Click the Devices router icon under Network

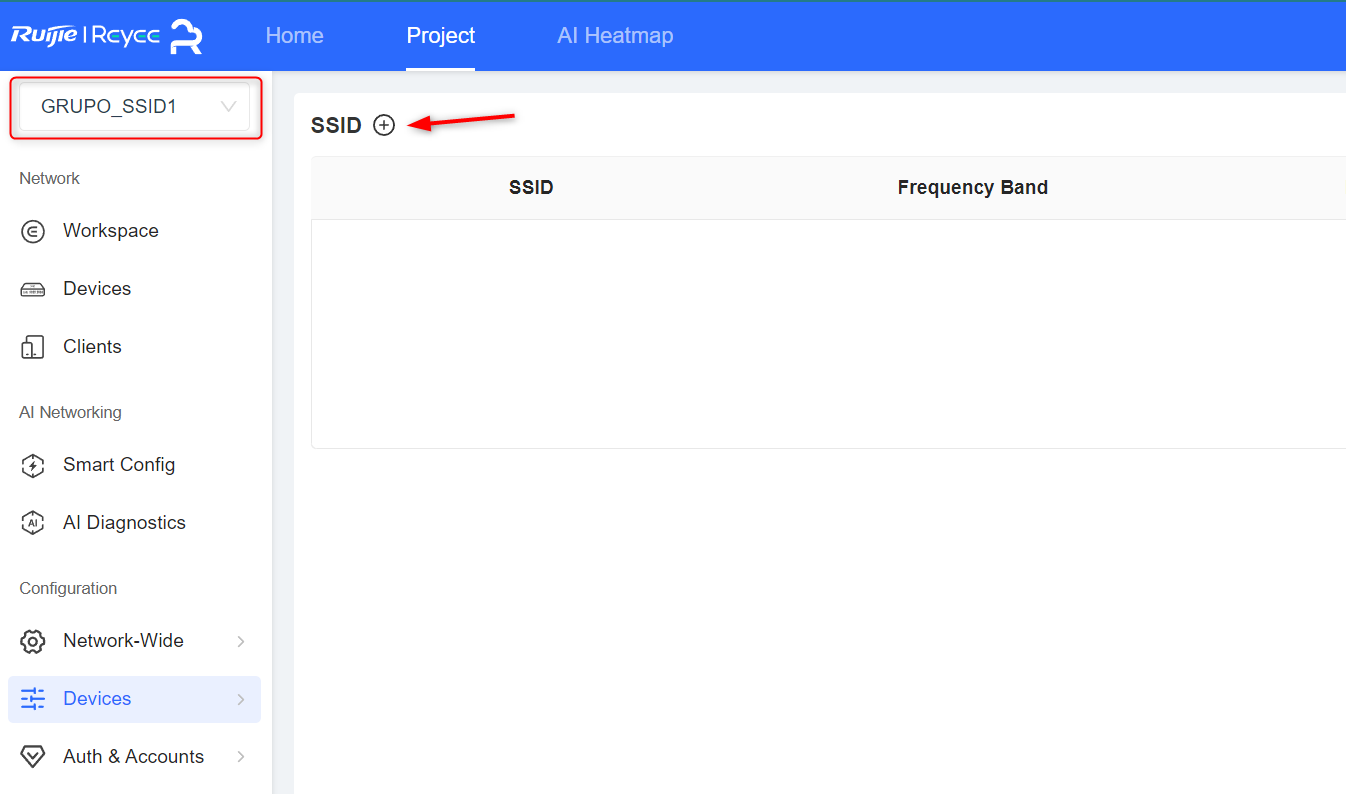[x=33, y=289]
